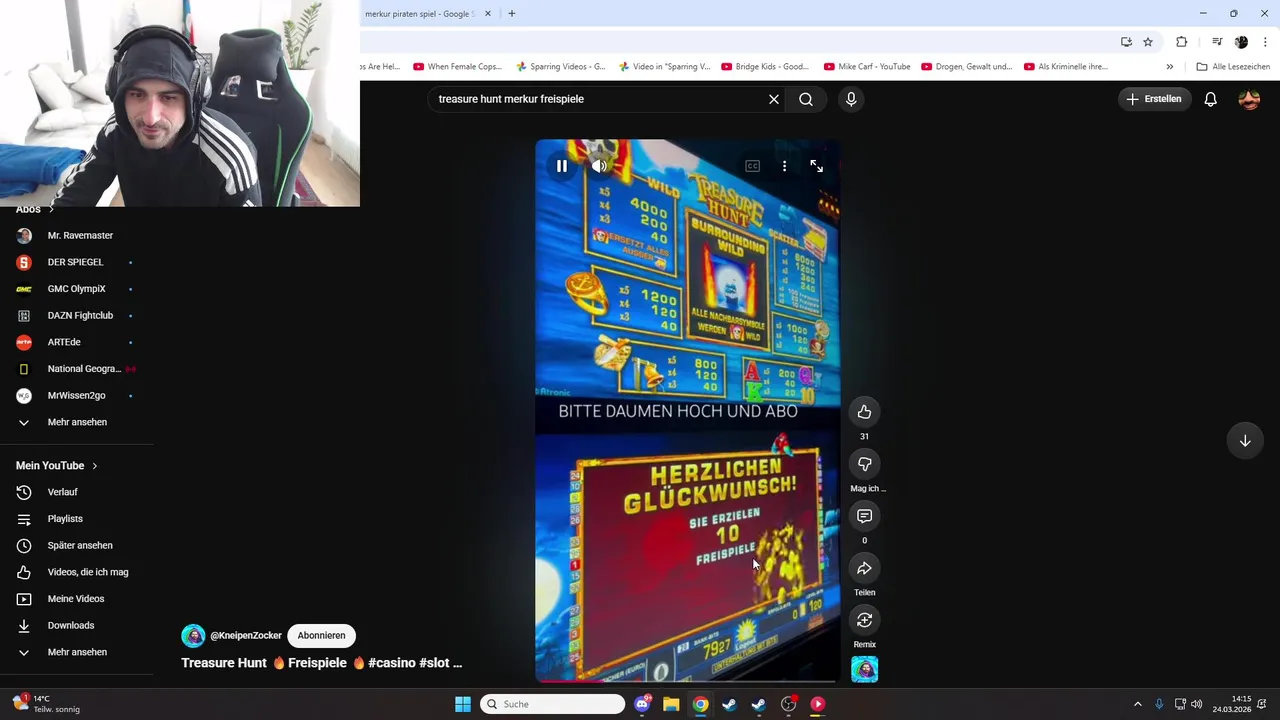The width and height of the screenshot is (1280, 720).
Task: Open the Short's sound thumbnail
Action: point(864,669)
